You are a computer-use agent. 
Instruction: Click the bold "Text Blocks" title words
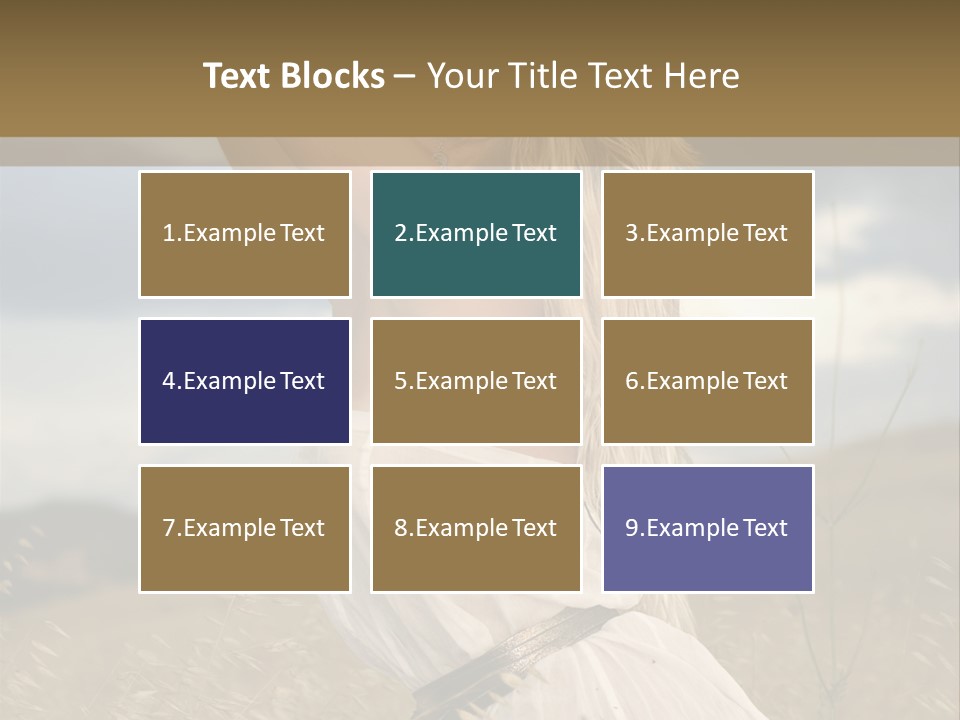[294, 76]
